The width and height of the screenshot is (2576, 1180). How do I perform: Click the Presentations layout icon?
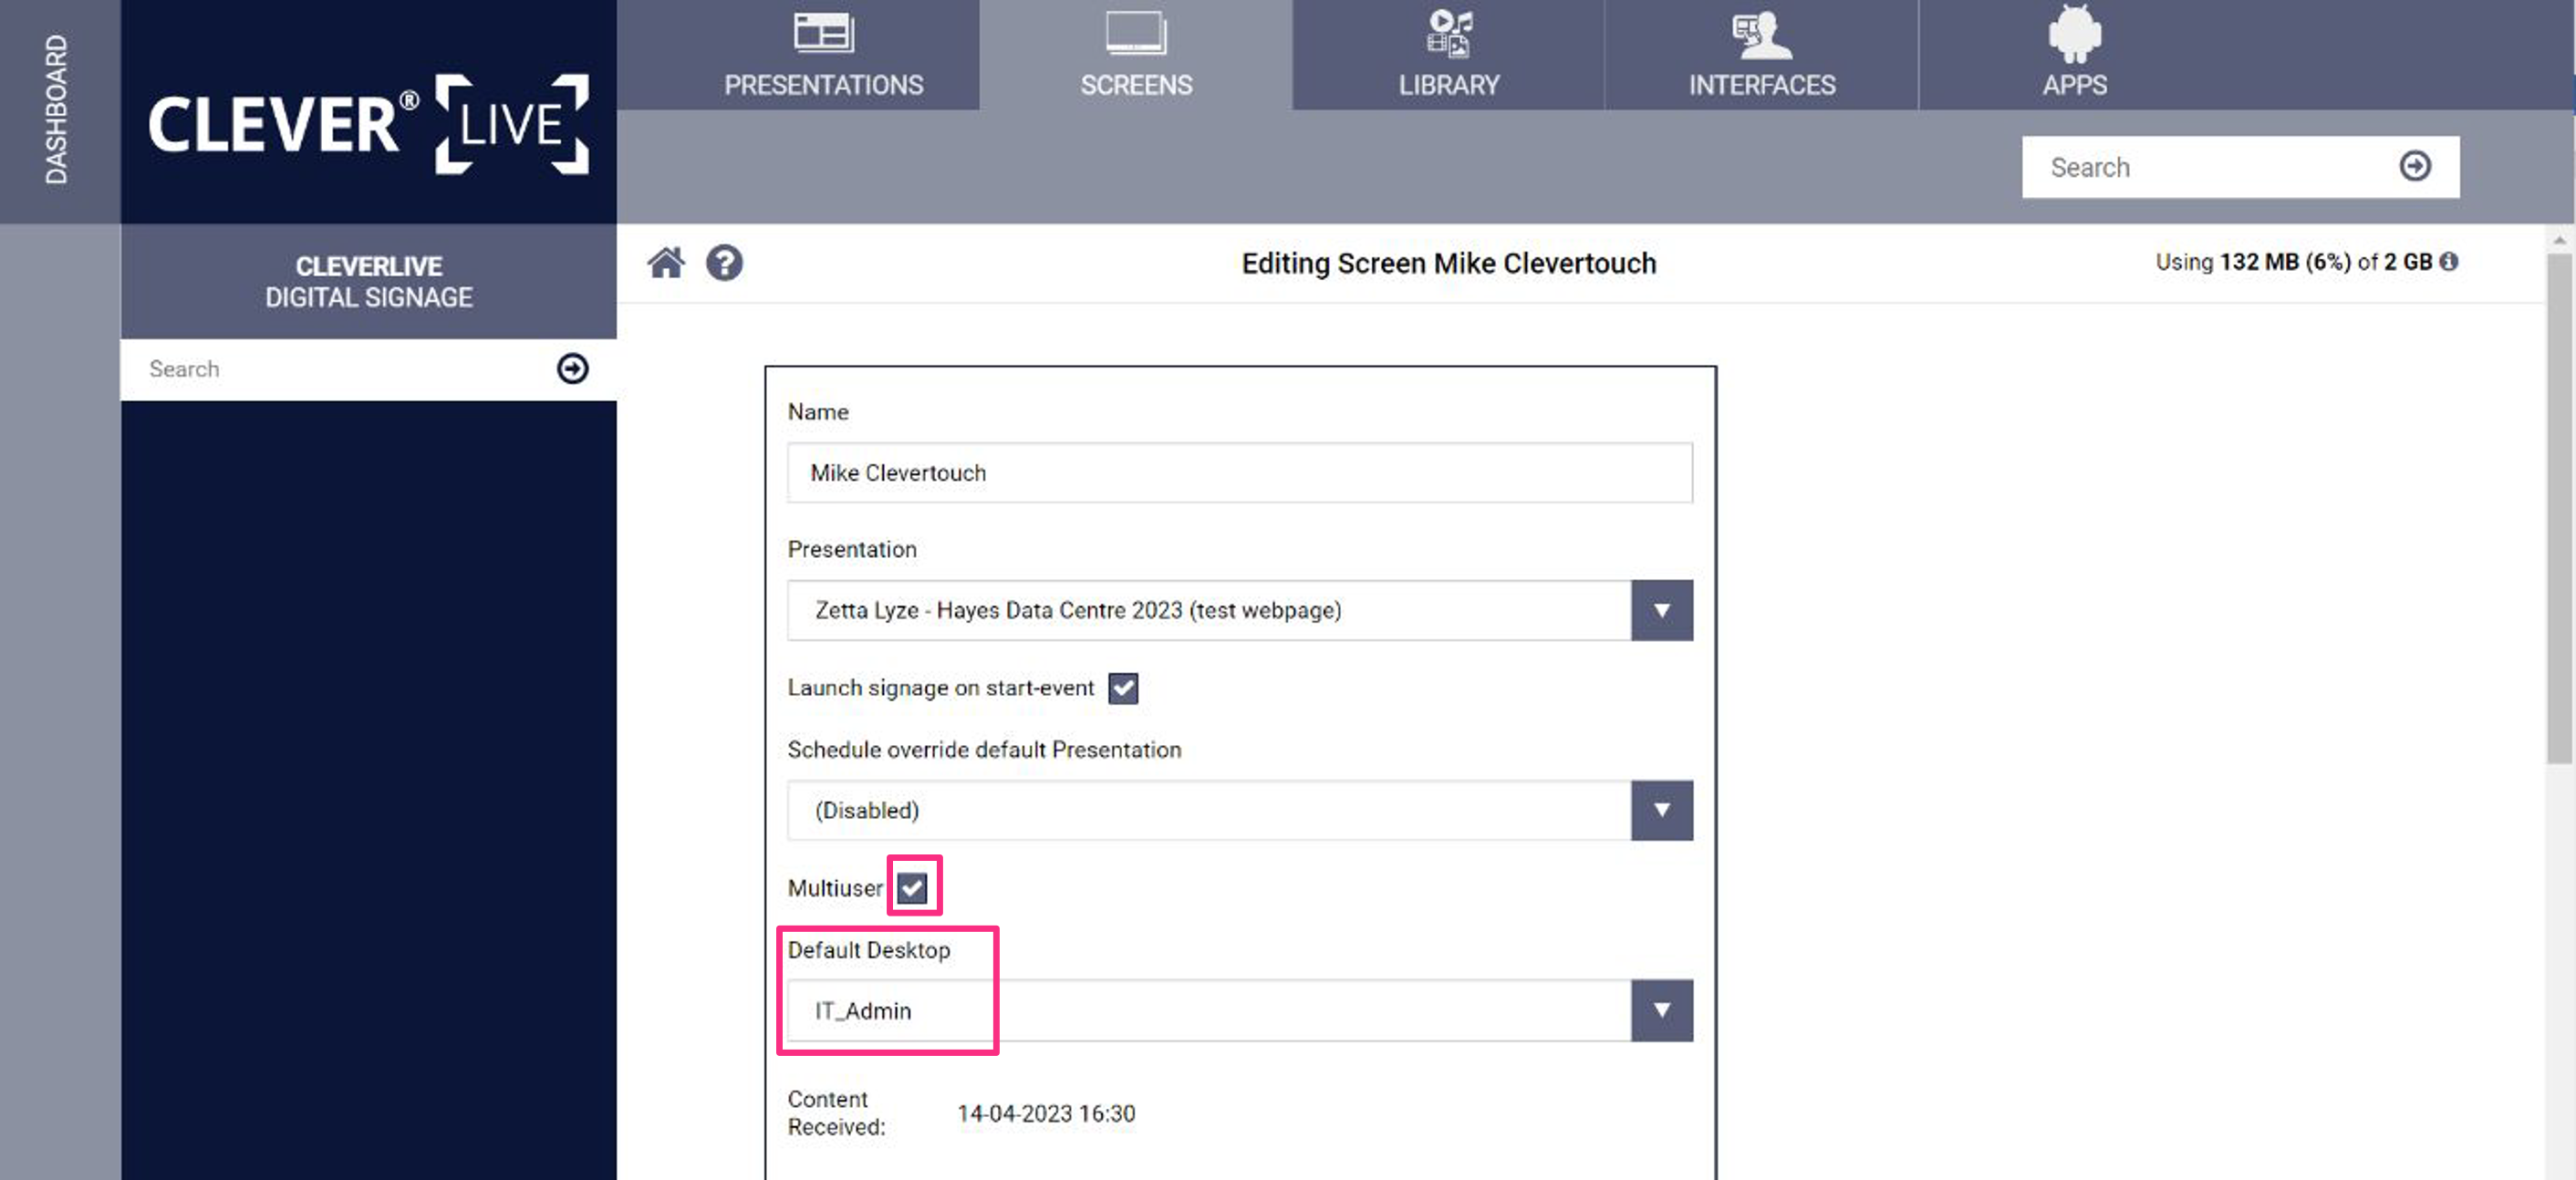point(823,32)
